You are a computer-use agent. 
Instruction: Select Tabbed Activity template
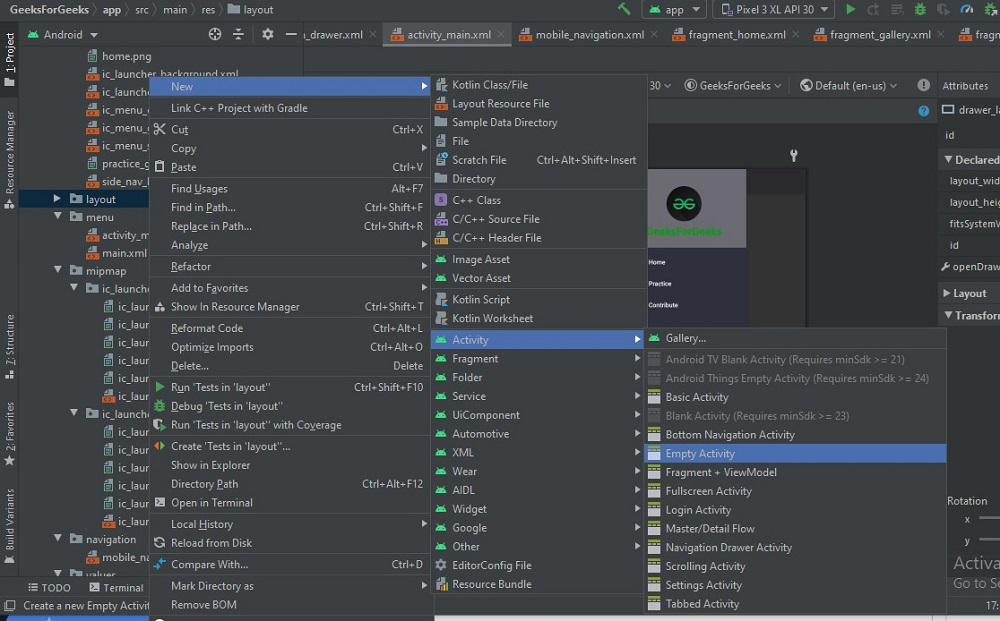click(795, 604)
